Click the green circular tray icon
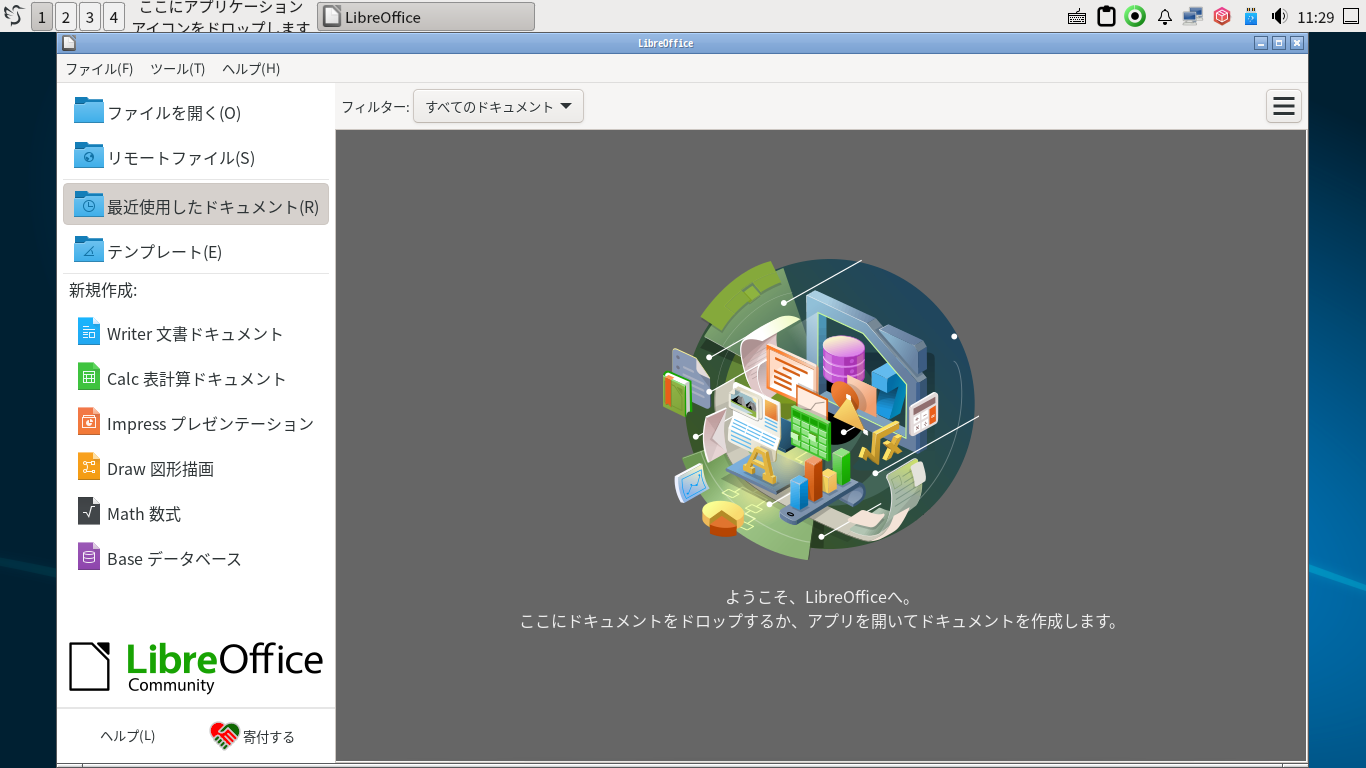Viewport: 1366px width, 768px height. (1135, 16)
